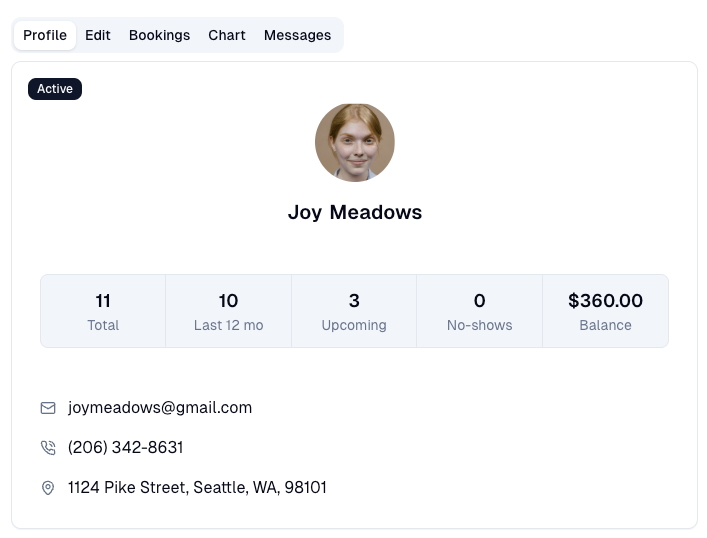Select the Total appointments stat
707x538 pixels.
pos(103,311)
